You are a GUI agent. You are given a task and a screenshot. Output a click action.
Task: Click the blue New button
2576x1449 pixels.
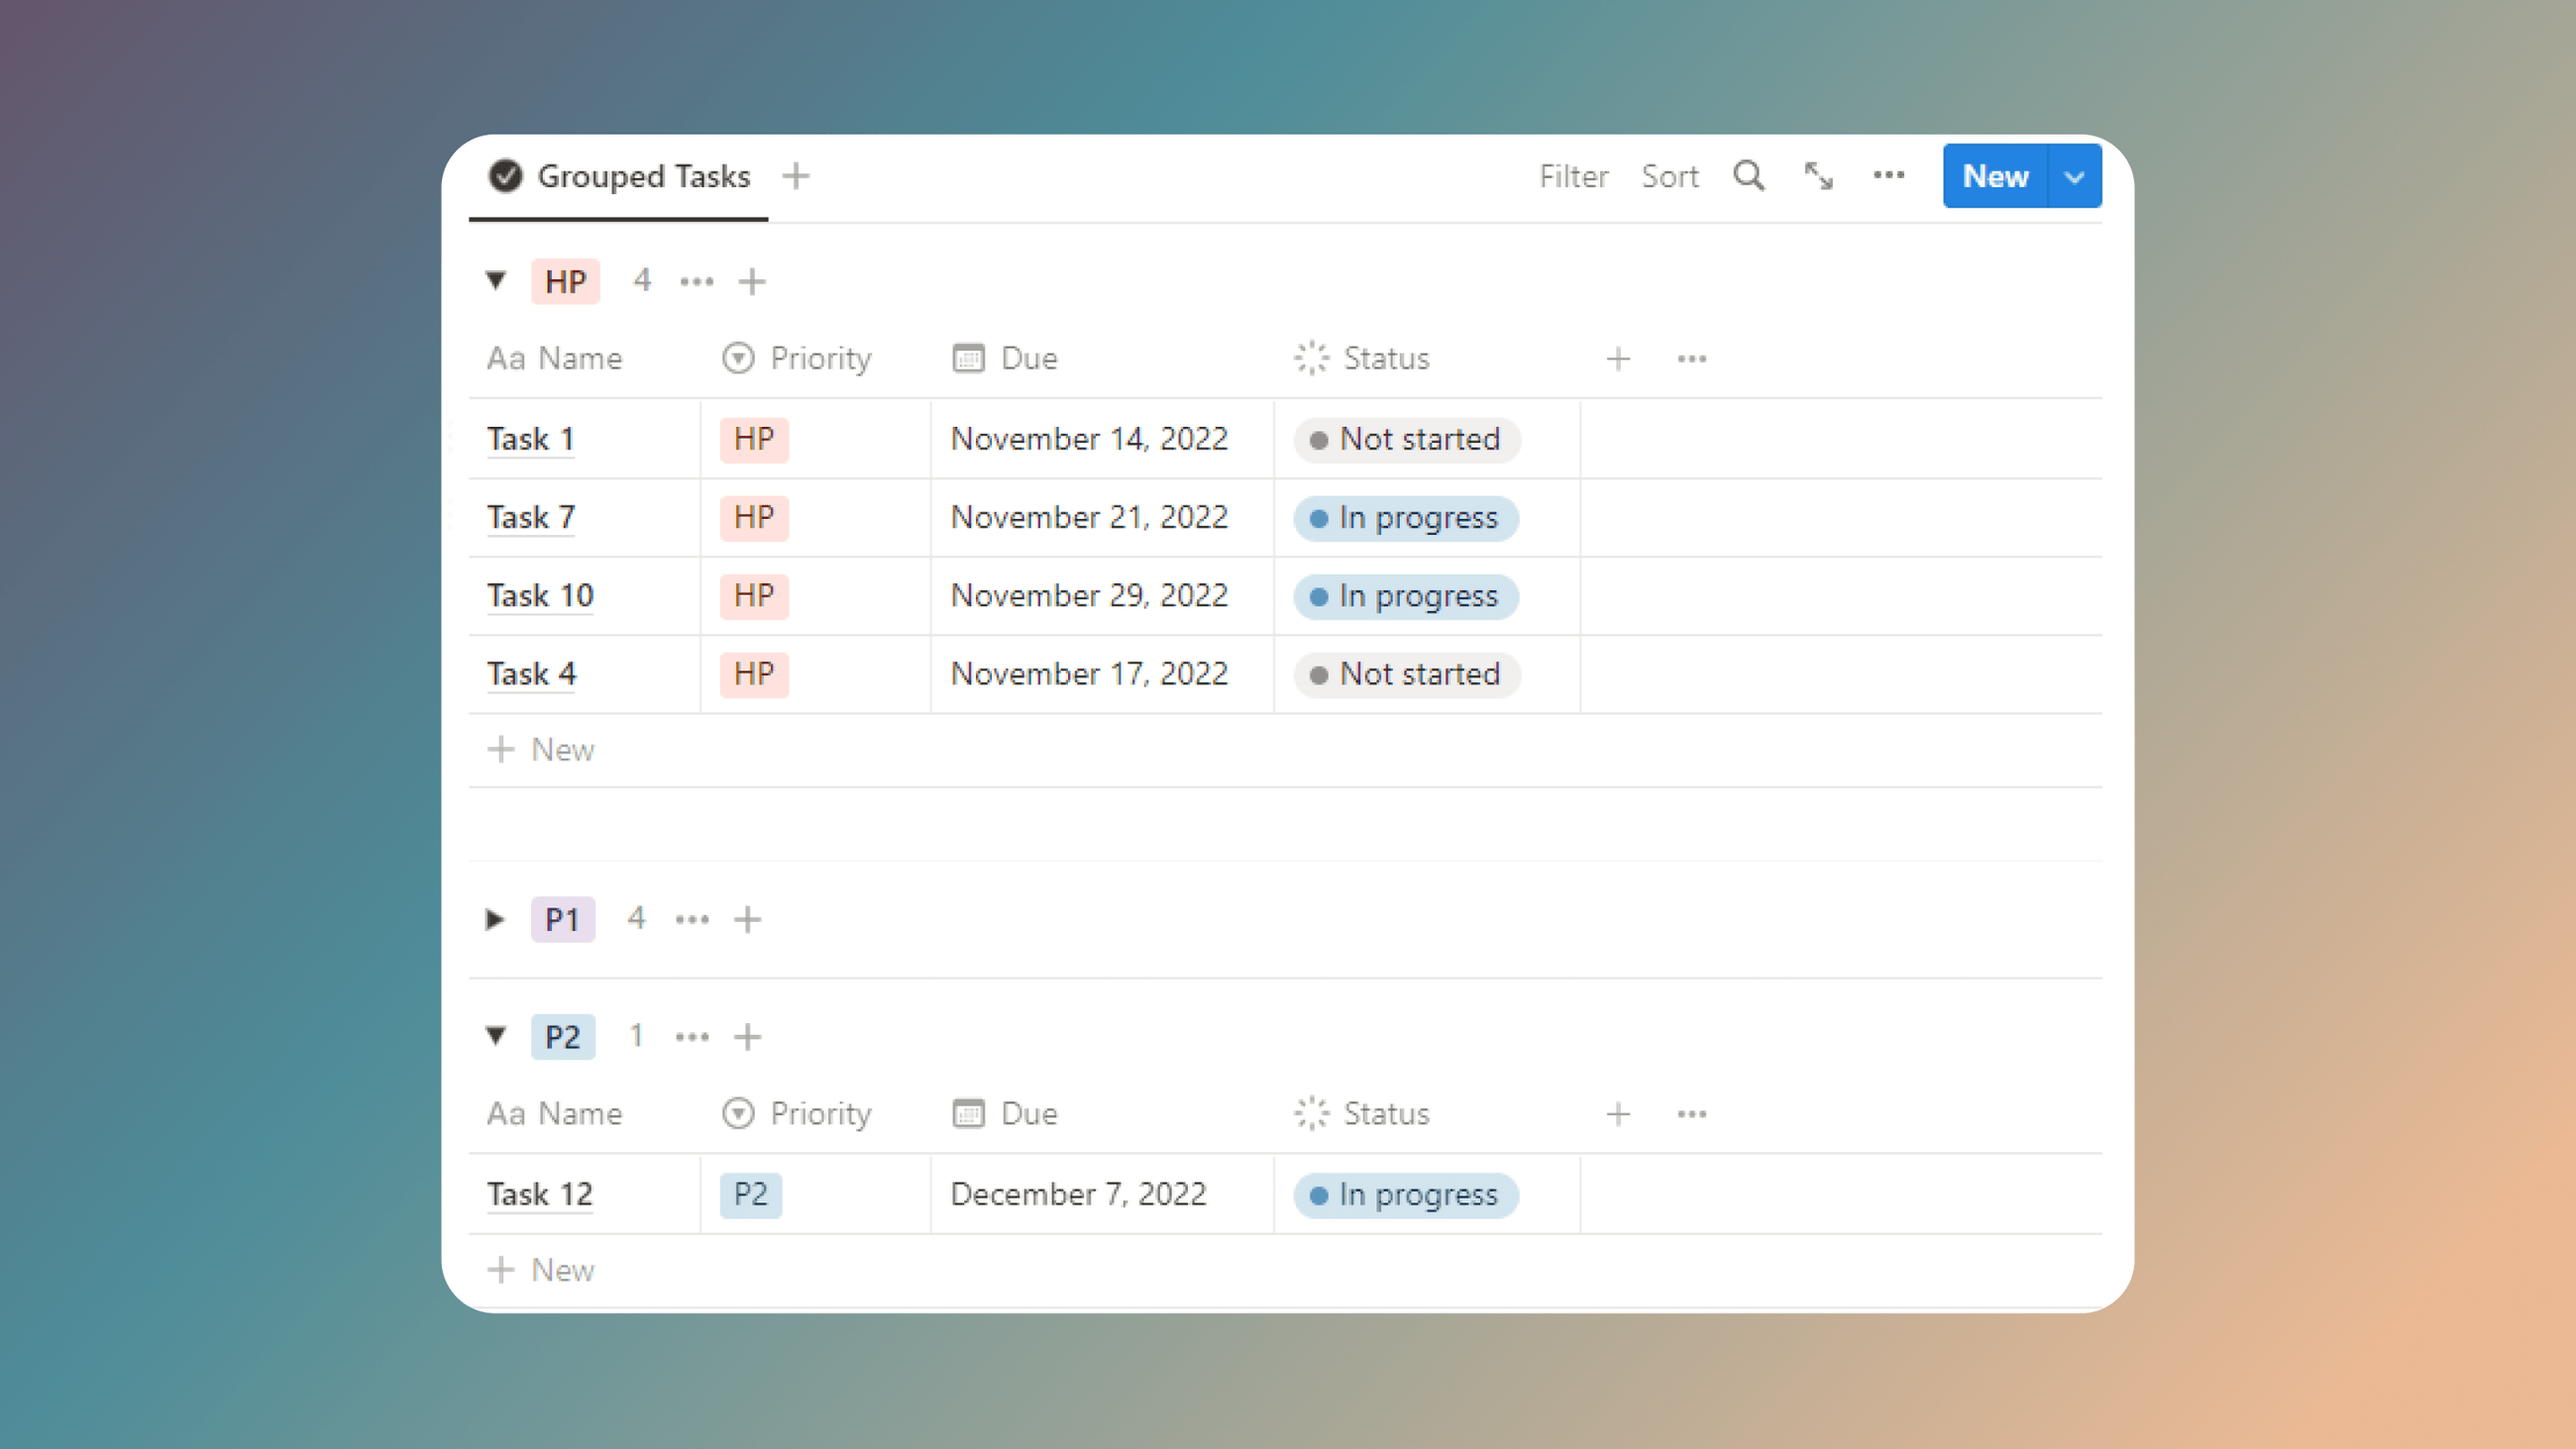(1994, 176)
